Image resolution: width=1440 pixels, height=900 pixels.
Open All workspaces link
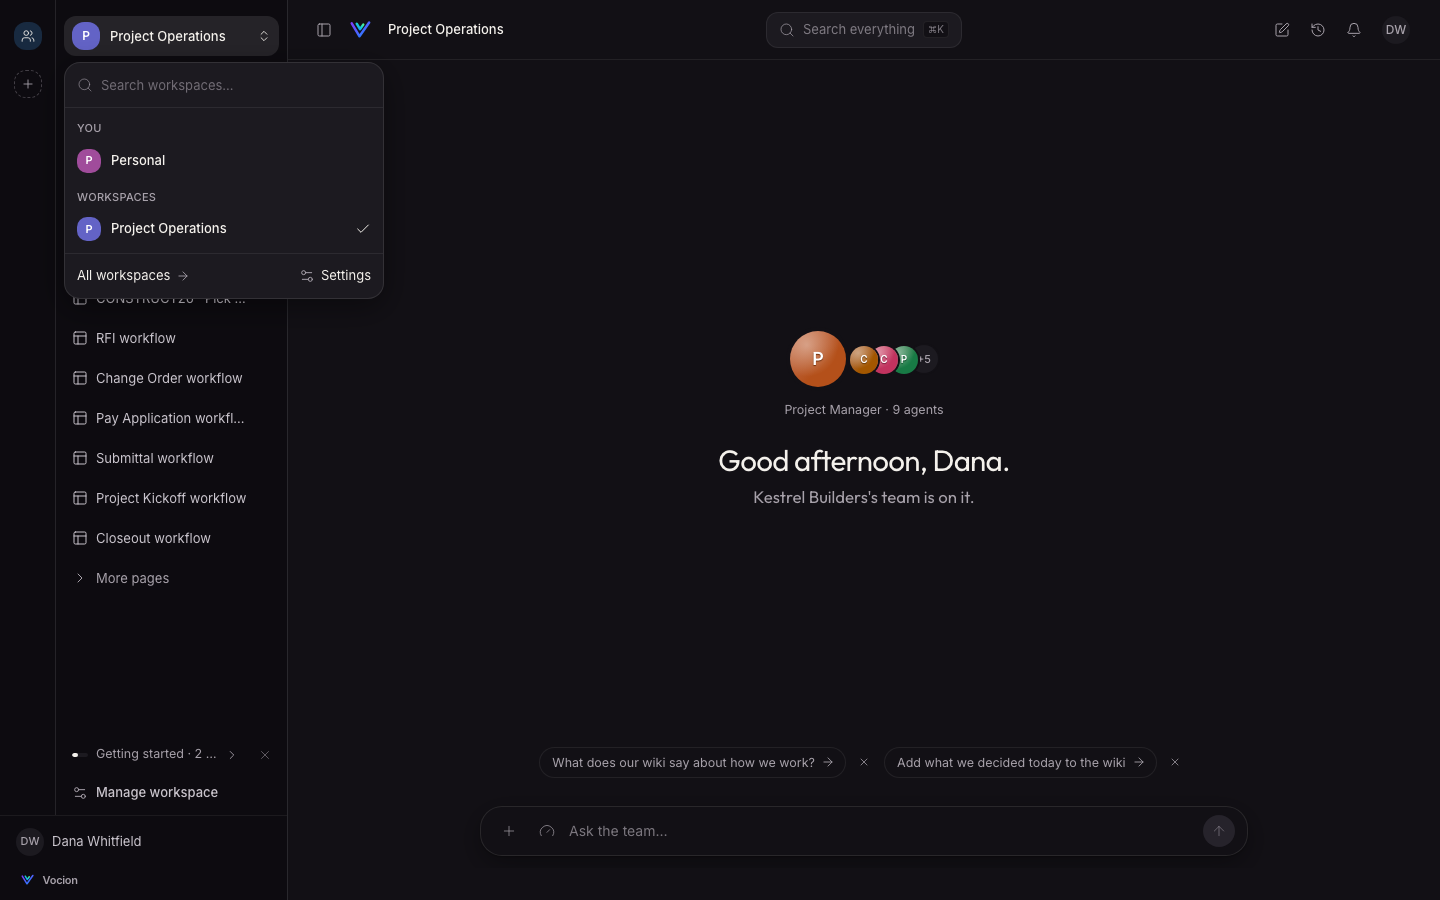tap(133, 276)
